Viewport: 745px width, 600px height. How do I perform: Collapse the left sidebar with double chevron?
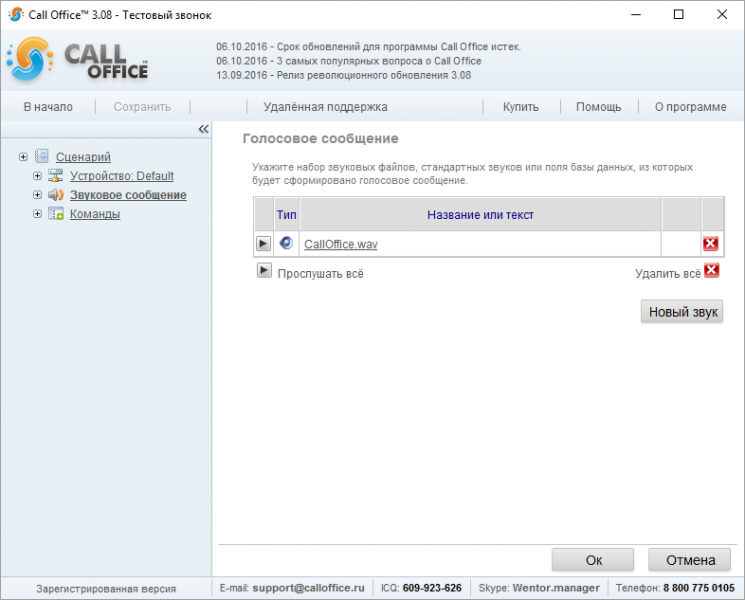pyautogui.click(x=203, y=129)
